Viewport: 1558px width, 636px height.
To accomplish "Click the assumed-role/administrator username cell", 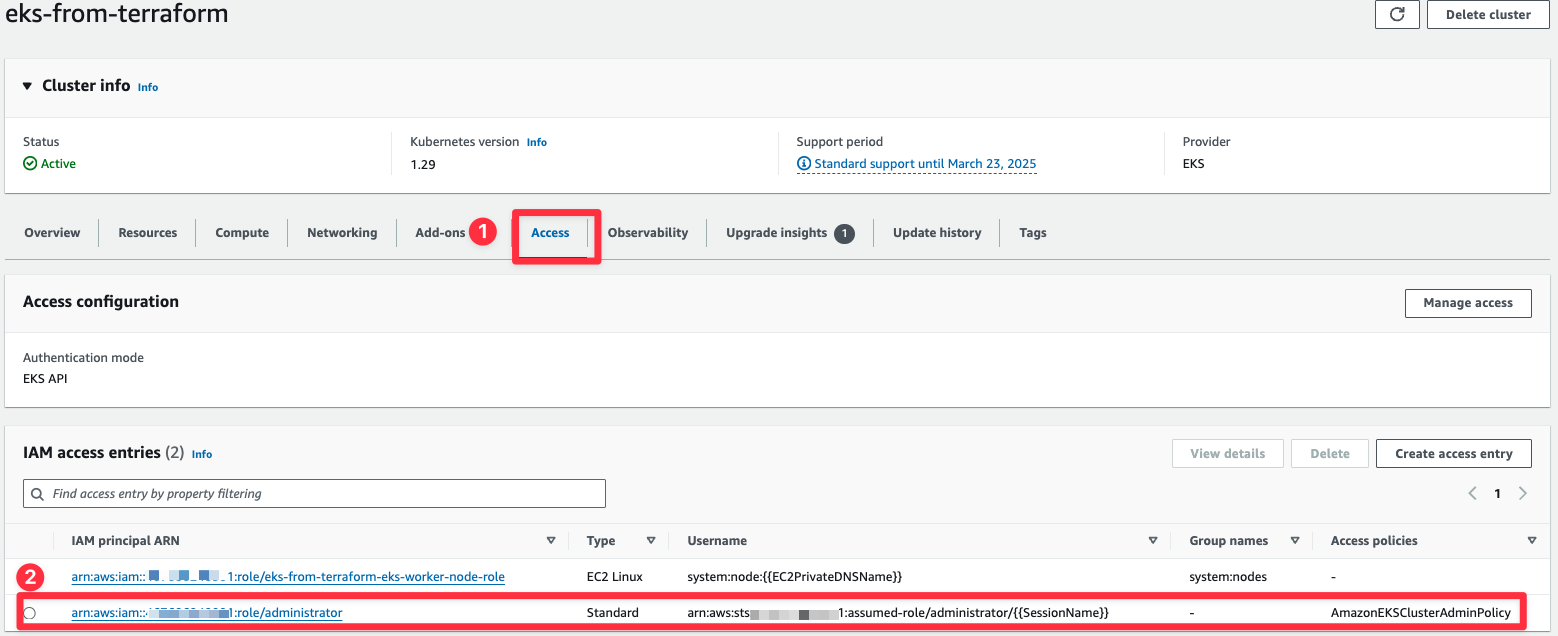I will pos(898,613).
